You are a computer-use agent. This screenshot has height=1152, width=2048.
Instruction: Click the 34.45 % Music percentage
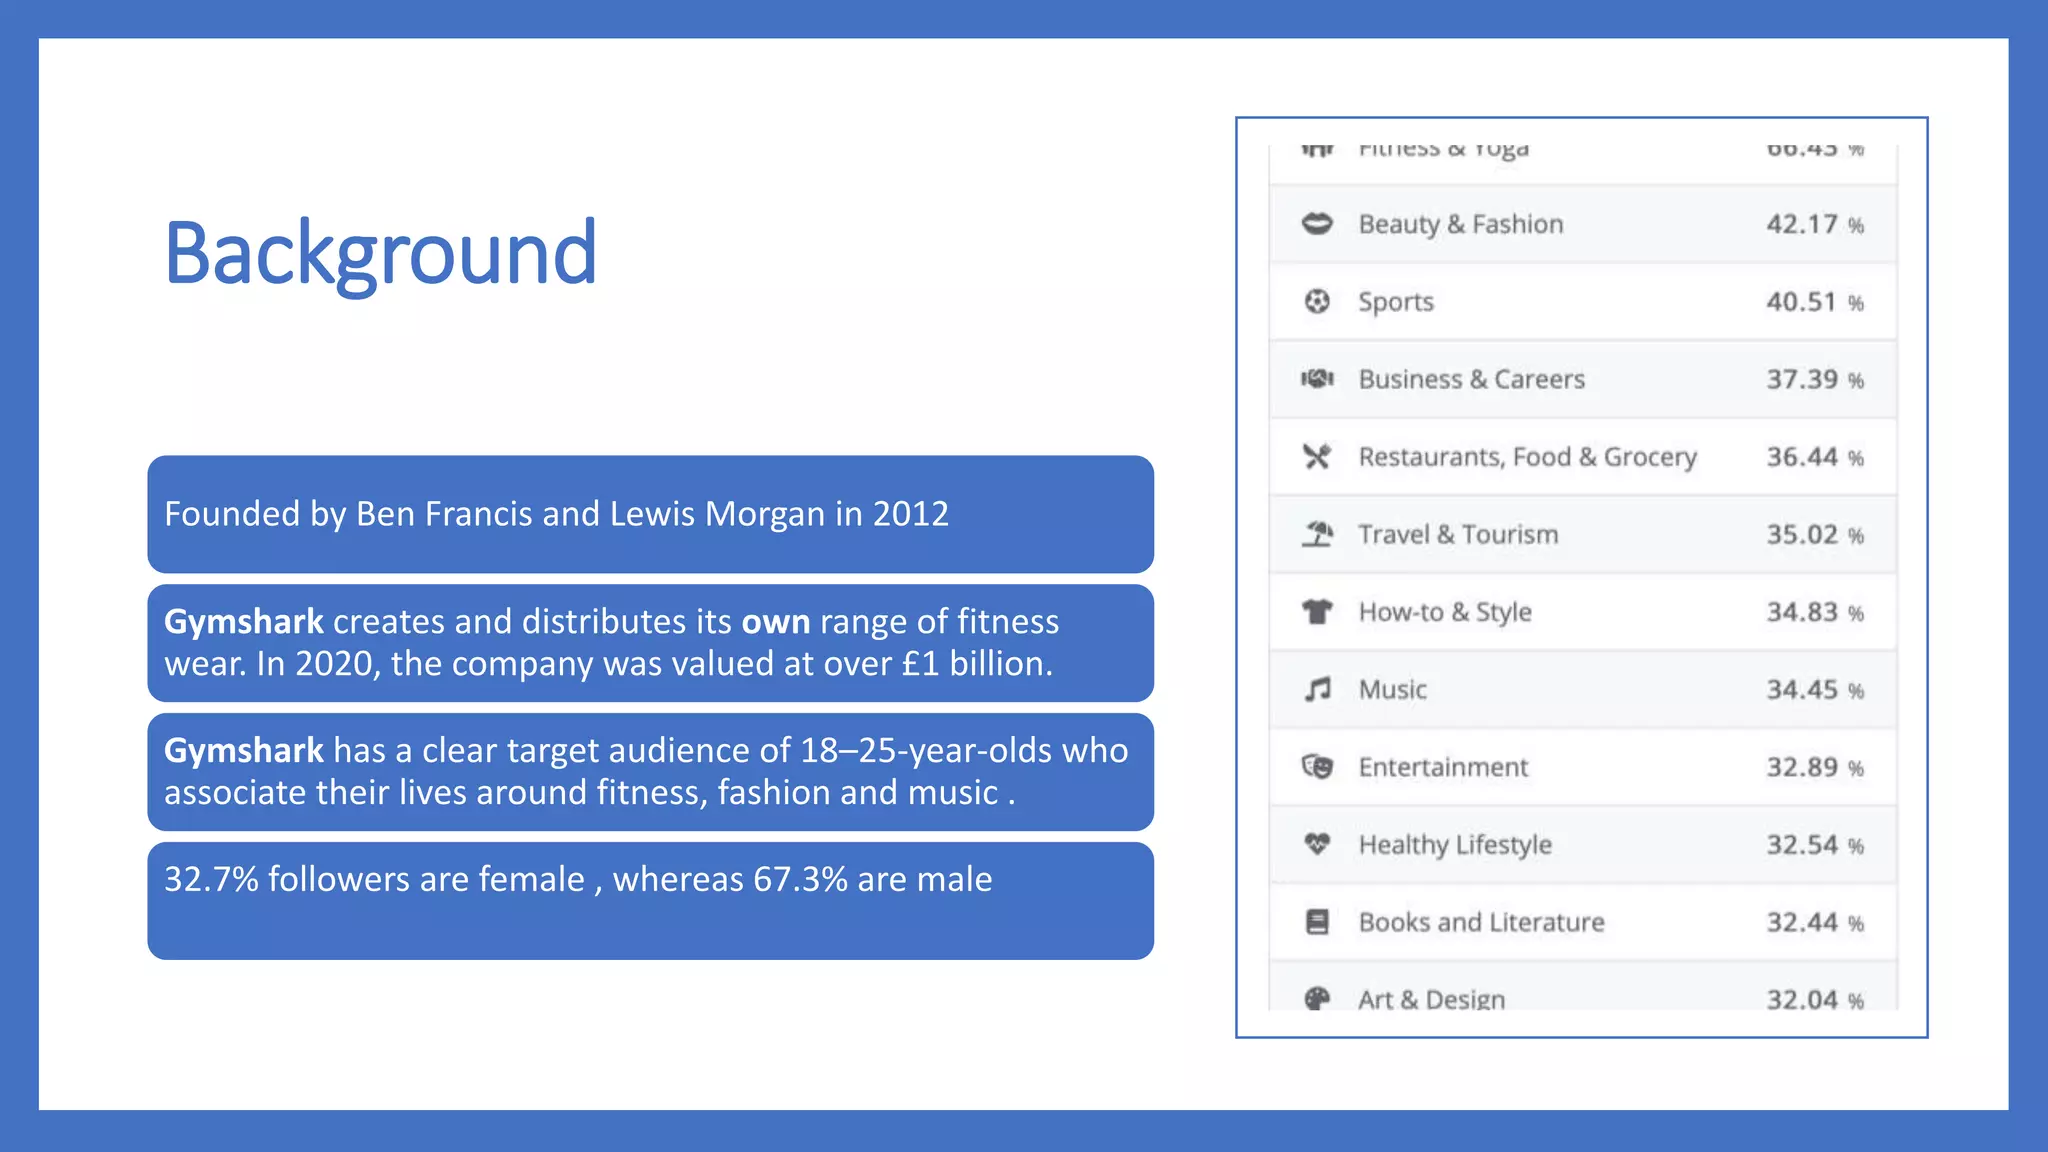pos(1814,690)
